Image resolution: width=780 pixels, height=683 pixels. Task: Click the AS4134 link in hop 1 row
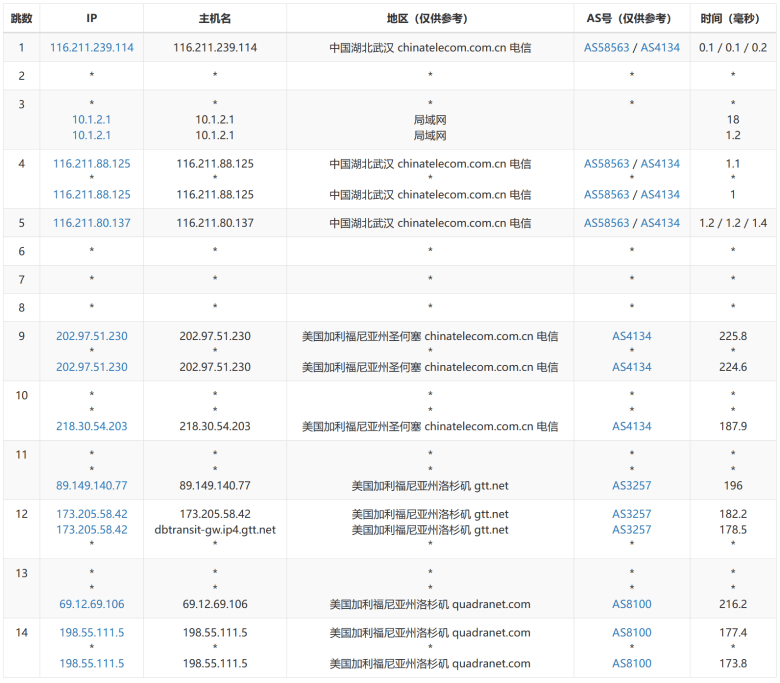[660, 48]
